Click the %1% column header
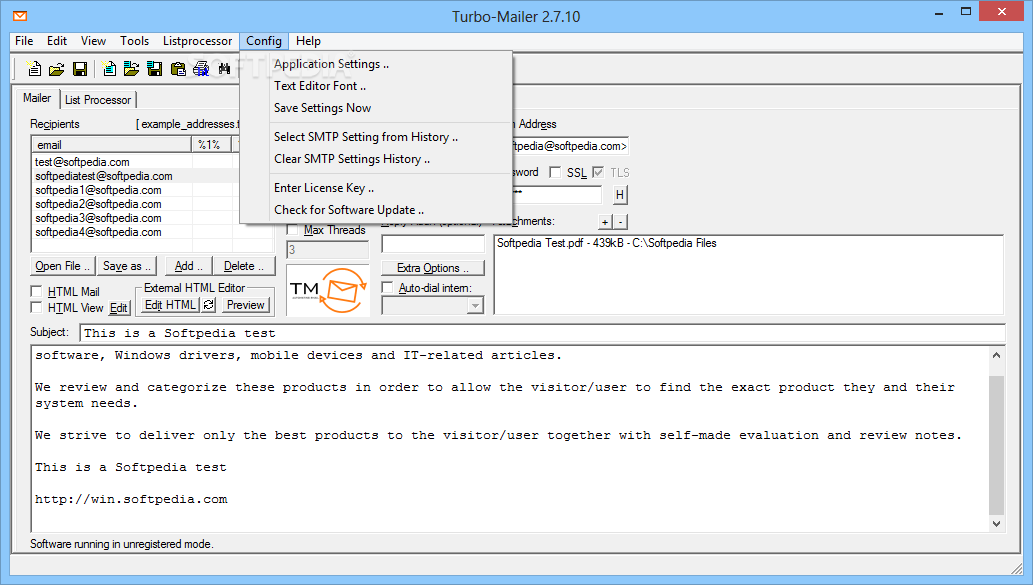The width and height of the screenshot is (1033, 585). point(211,144)
